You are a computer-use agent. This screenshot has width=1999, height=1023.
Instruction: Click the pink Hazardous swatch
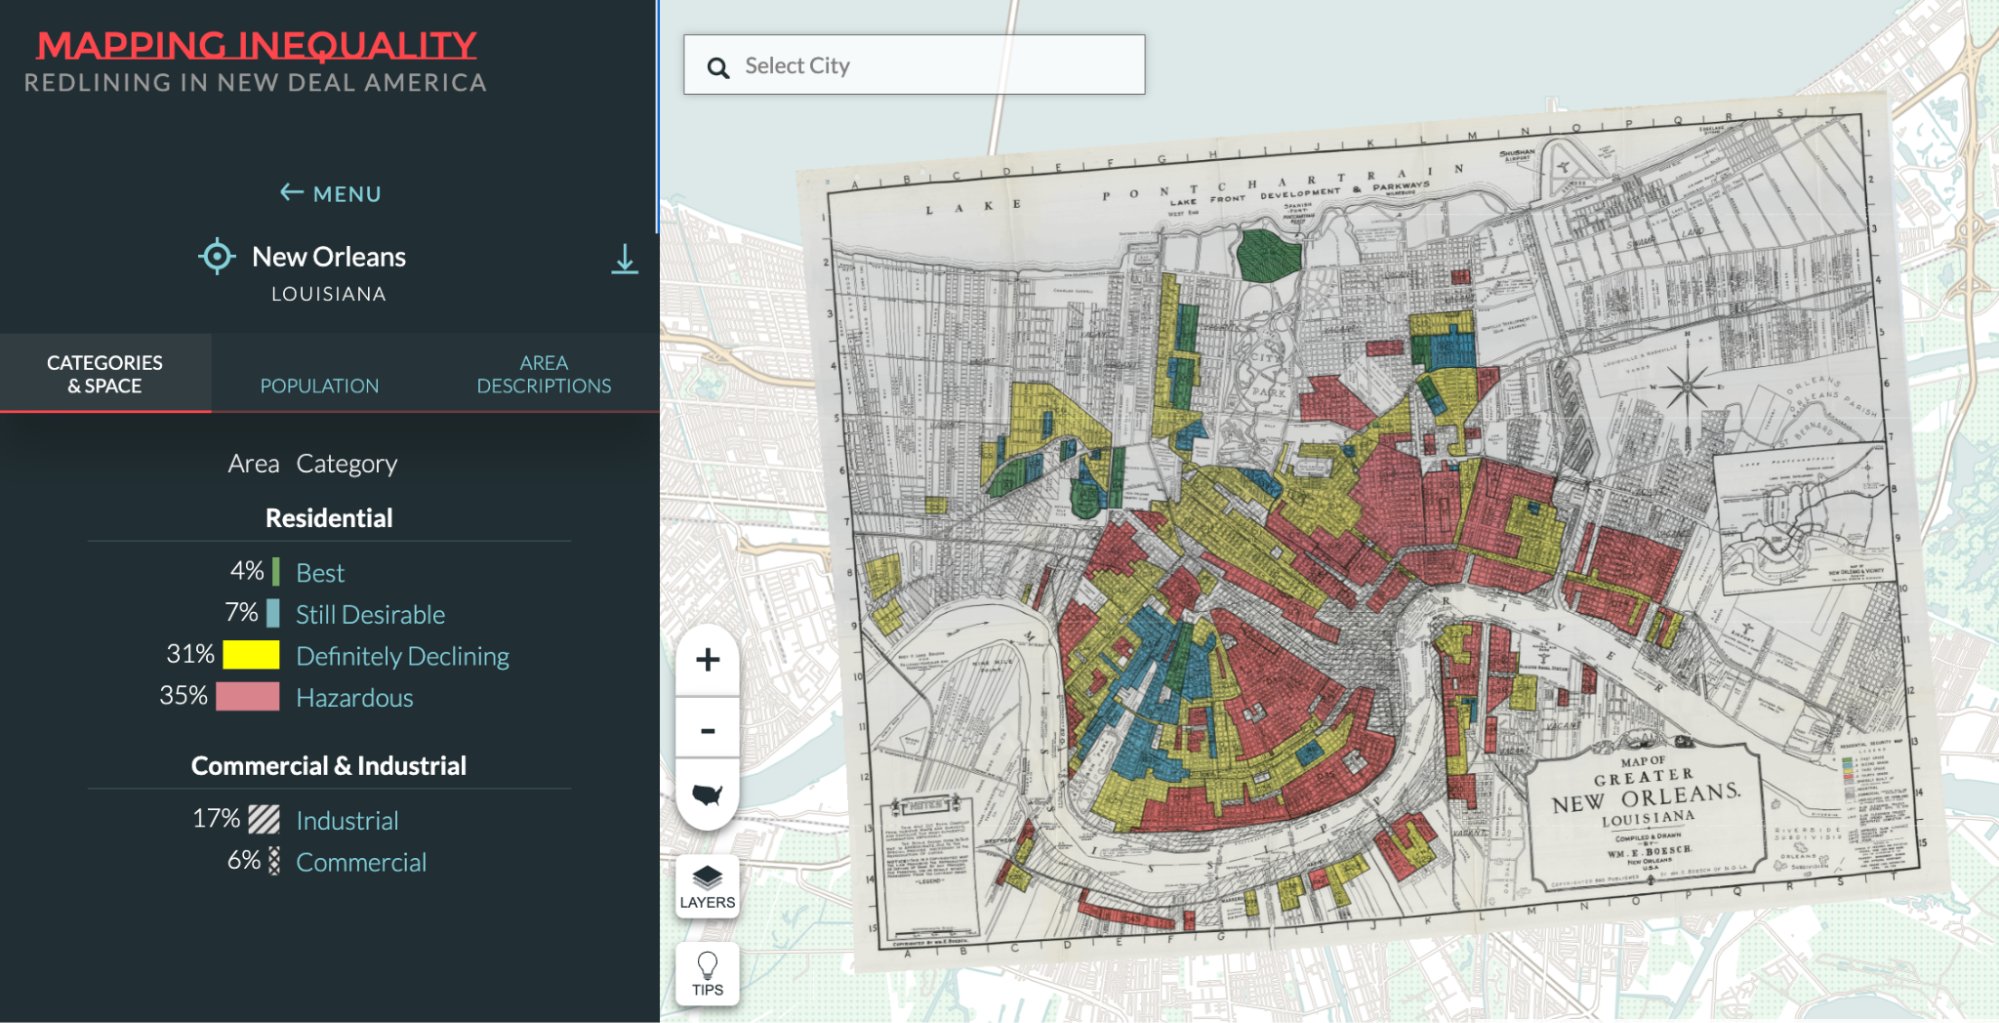248,696
